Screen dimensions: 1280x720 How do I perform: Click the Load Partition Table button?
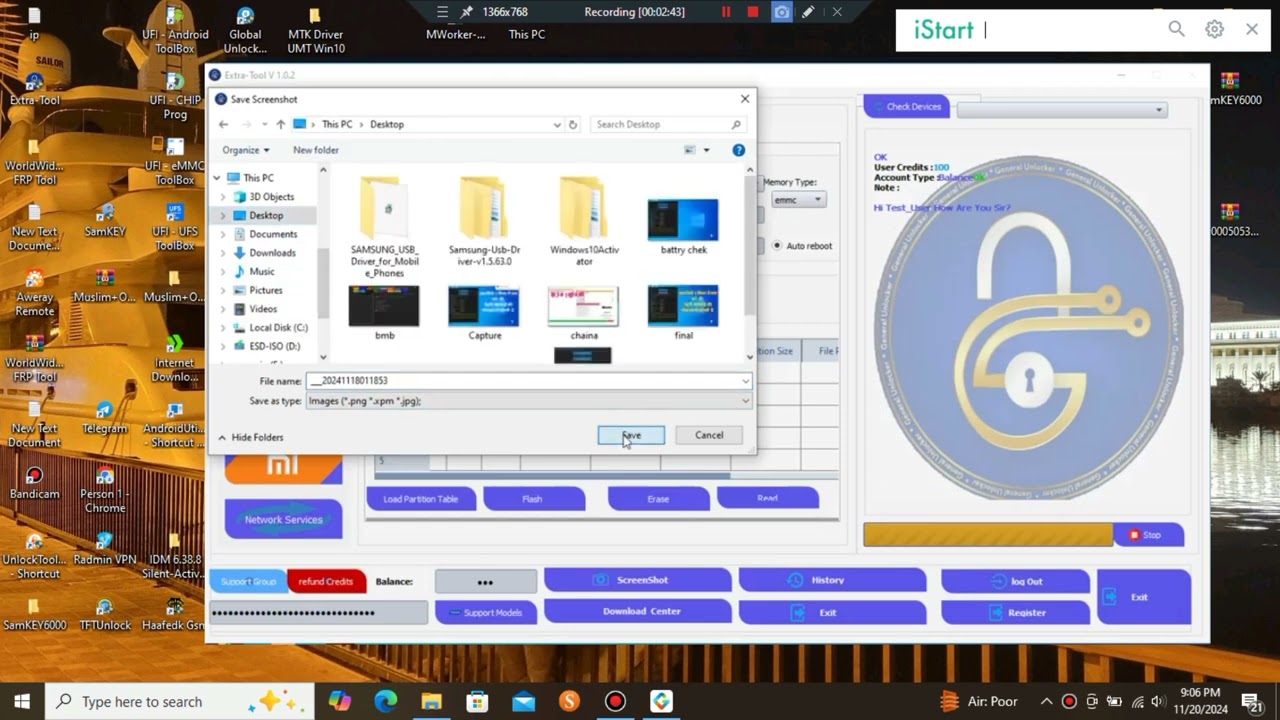421,499
